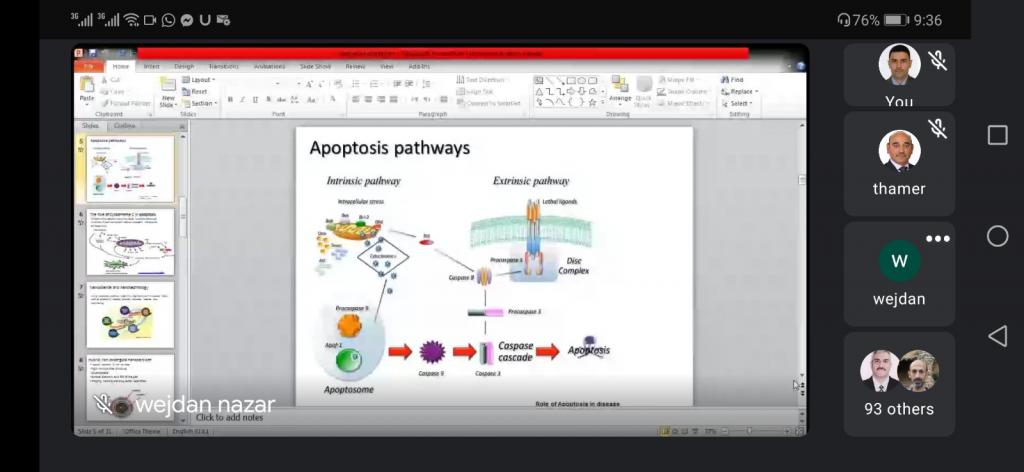
Task: Open the 93 others participant list
Action: [x=899, y=384]
